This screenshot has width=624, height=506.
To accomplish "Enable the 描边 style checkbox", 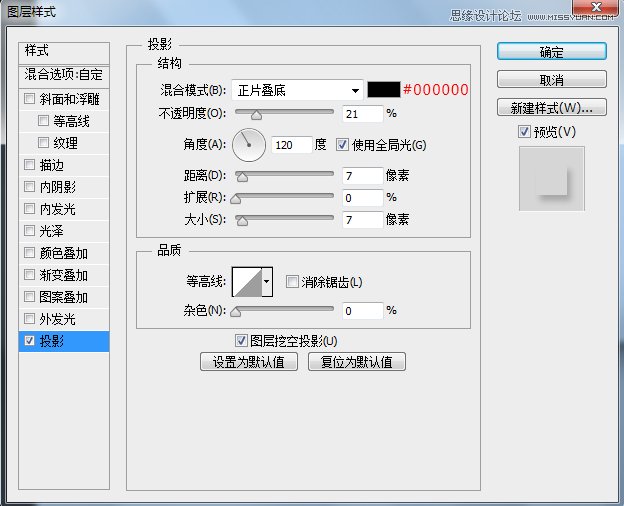I will point(29,164).
